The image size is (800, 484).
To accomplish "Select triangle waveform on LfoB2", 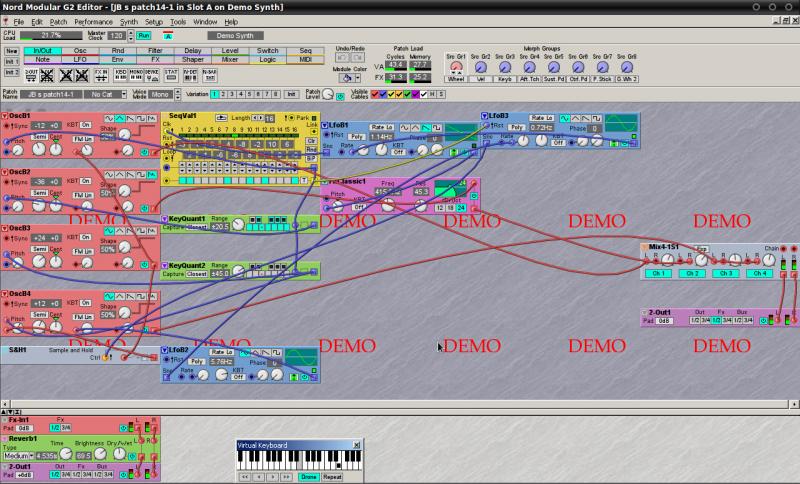I will coord(255,352).
